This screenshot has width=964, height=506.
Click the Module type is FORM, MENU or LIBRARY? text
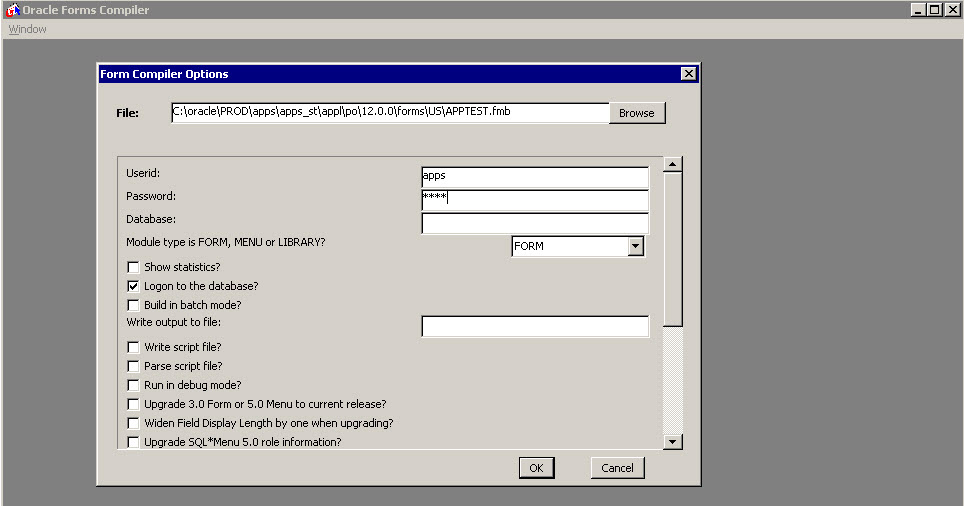[226, 242]
